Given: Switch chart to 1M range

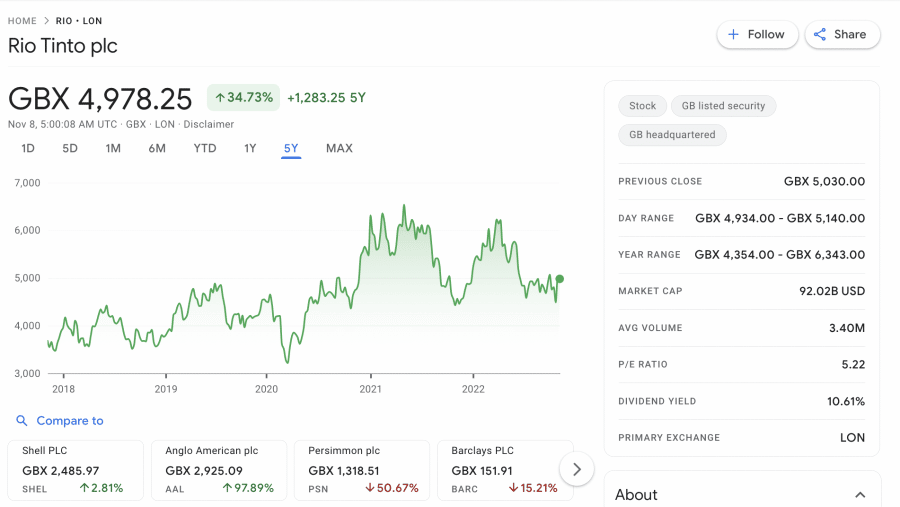Looking at the screenshot, I should tap(113, 148).
